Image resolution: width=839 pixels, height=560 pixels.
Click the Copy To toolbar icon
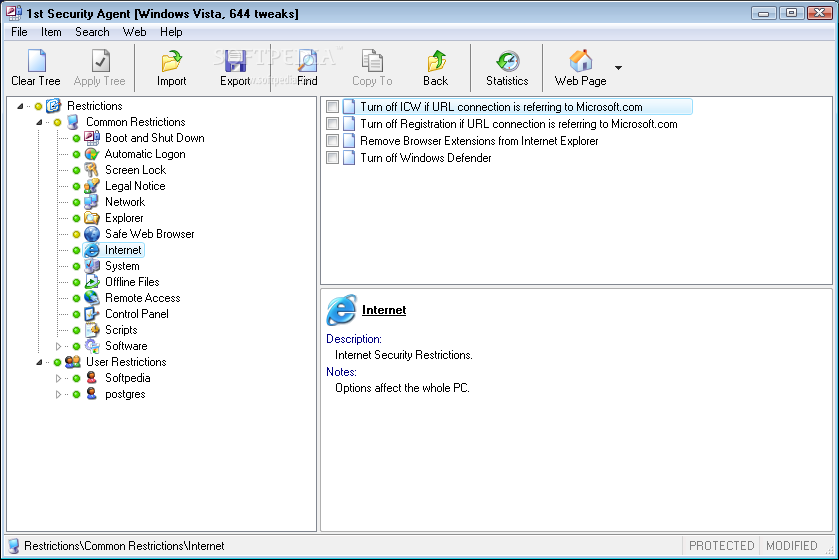[372, 60]
